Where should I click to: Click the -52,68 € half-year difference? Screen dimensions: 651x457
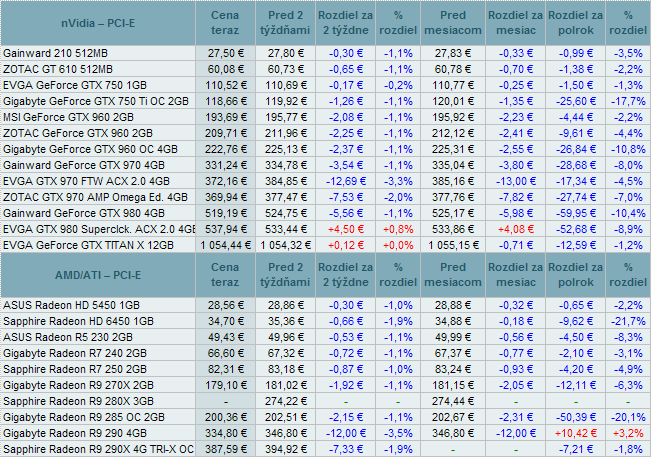tap(575, 229)
